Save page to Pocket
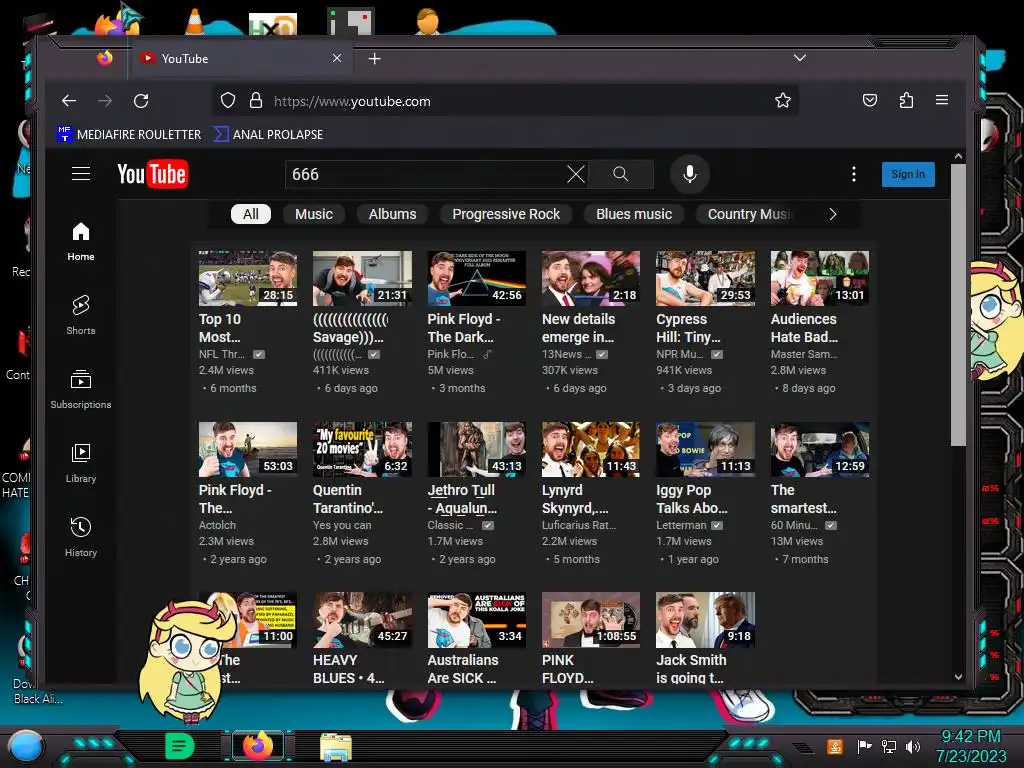This screenshot has width=1024, height=768. tap(870, 100)
